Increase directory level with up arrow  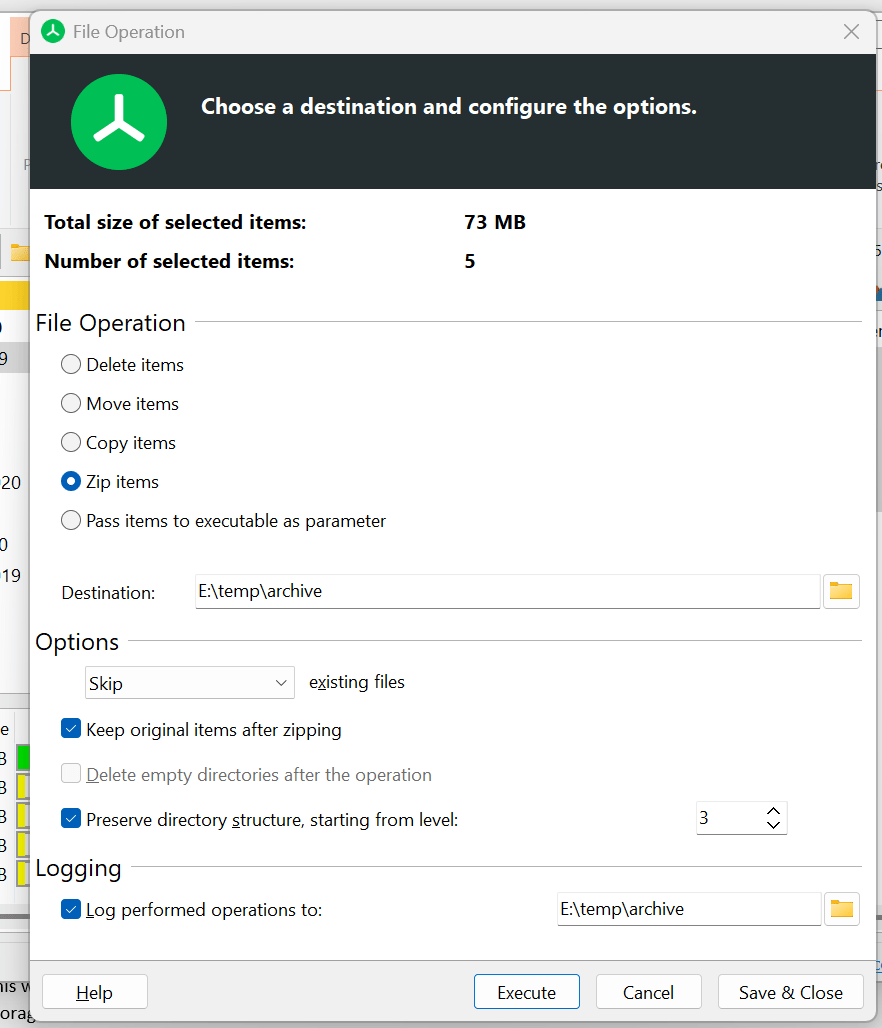point(773,811)
